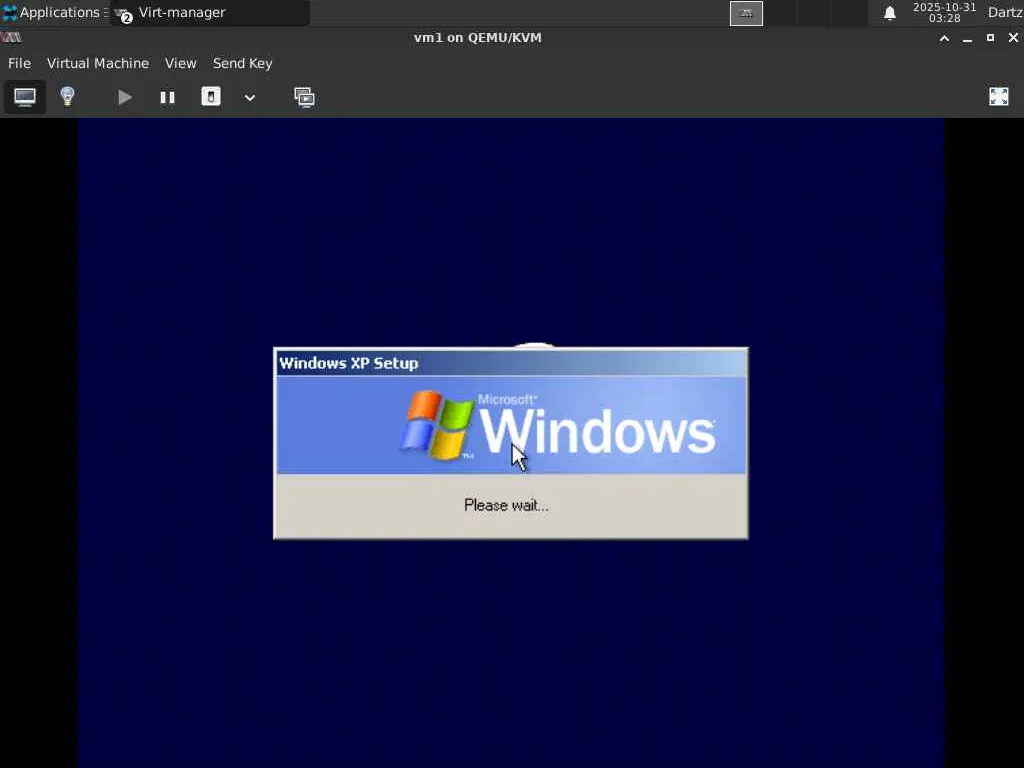Click the date and time clock

point(944,12)
